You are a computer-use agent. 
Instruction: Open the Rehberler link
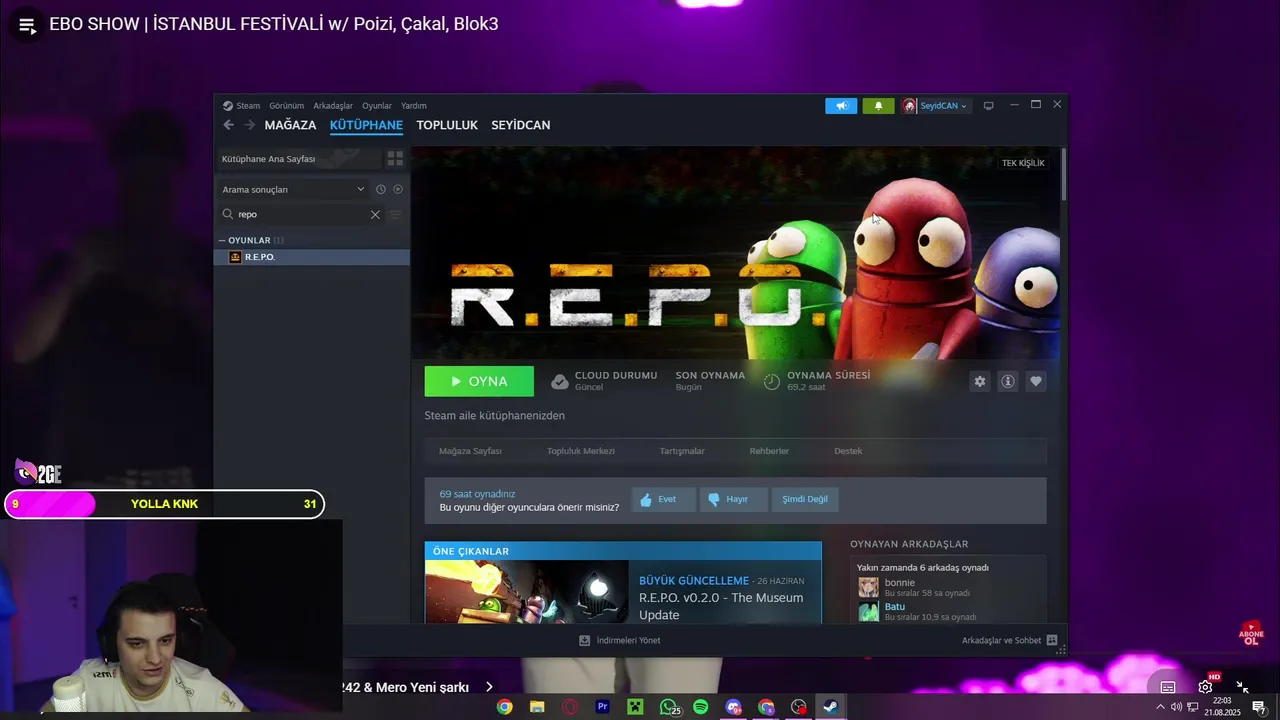pyautogui.click(x=769, y=451)
